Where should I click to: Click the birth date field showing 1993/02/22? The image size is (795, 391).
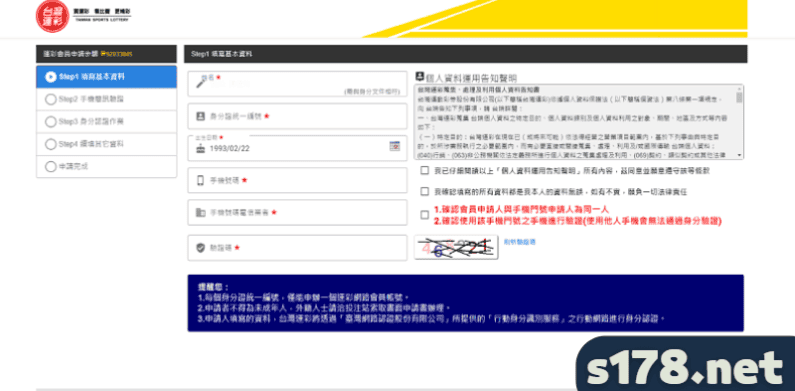point(297,149)
